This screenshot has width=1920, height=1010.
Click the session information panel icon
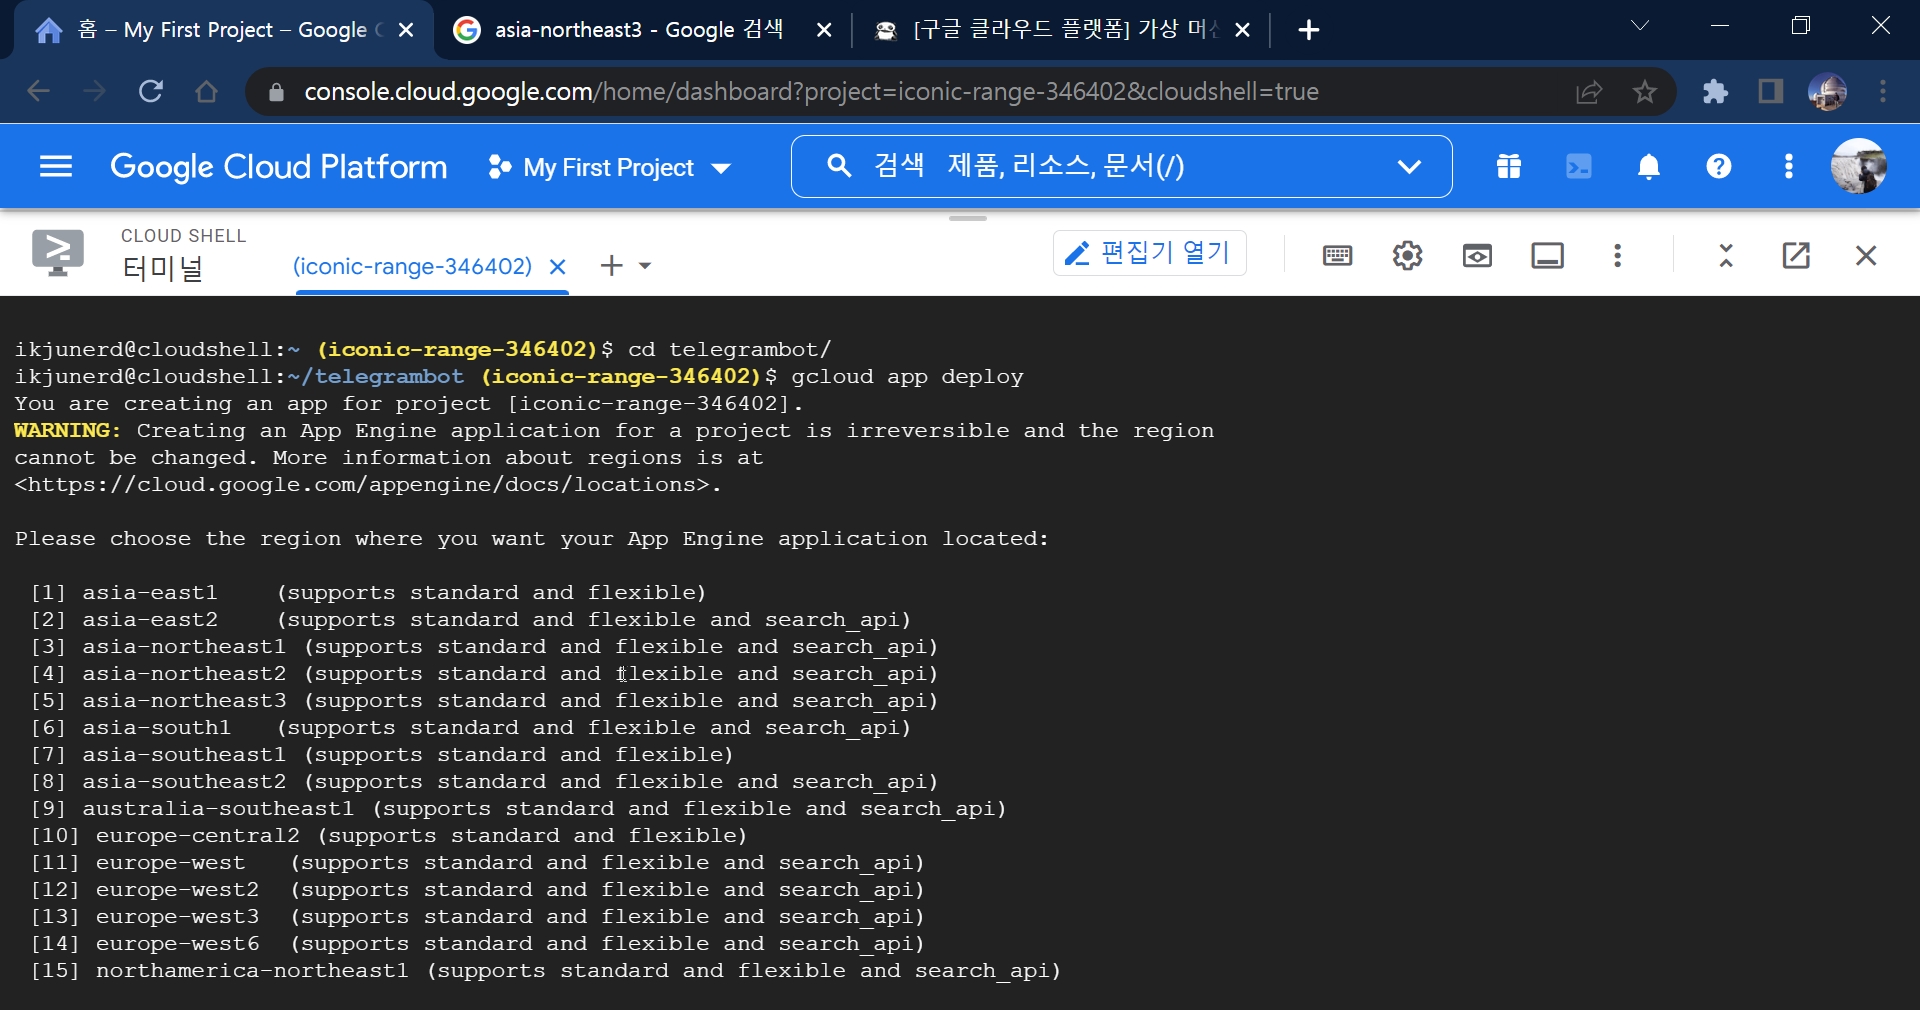pos(1547,256)
